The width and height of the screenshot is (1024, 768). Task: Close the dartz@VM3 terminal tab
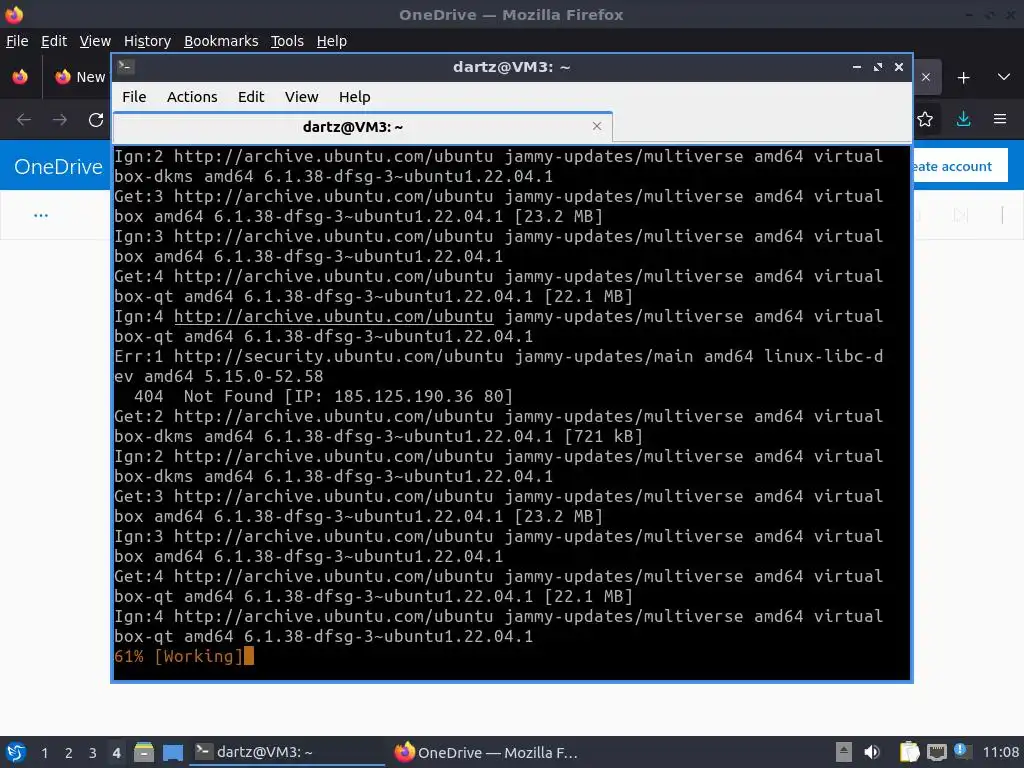click(x=596, y=126)
